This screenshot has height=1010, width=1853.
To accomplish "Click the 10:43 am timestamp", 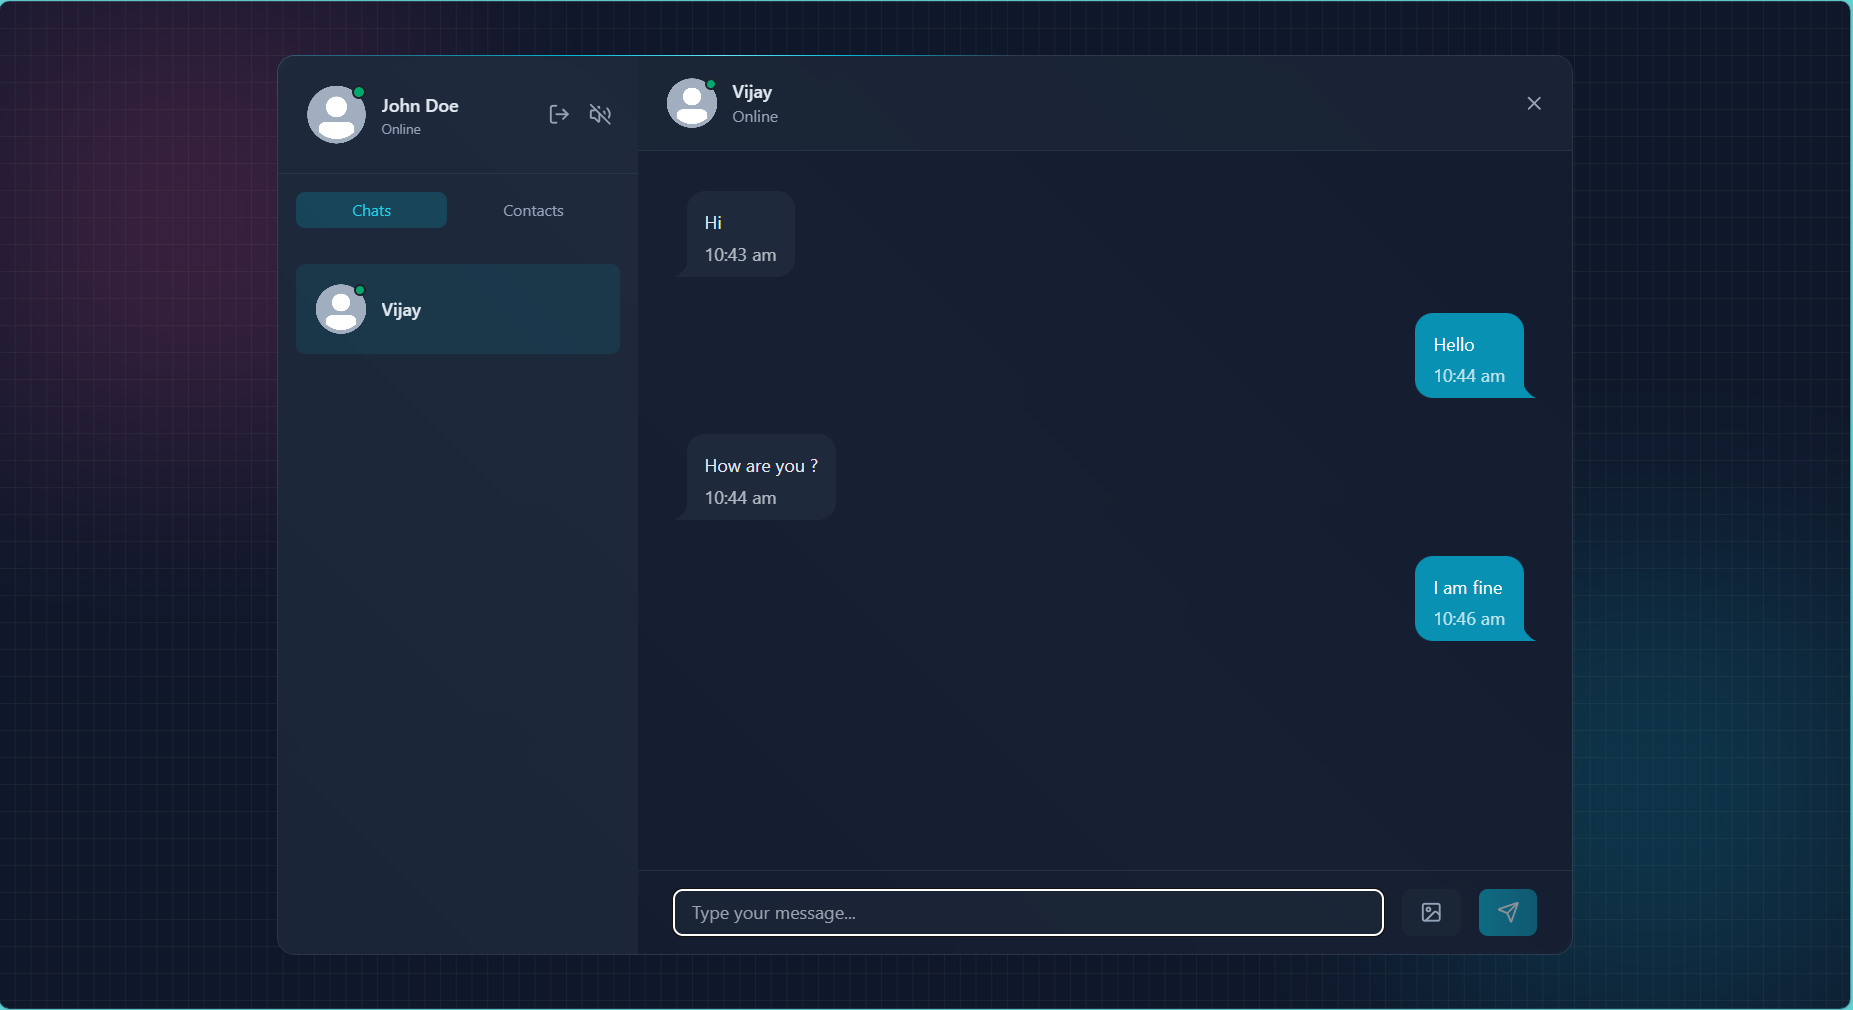I will coord(740,255).
